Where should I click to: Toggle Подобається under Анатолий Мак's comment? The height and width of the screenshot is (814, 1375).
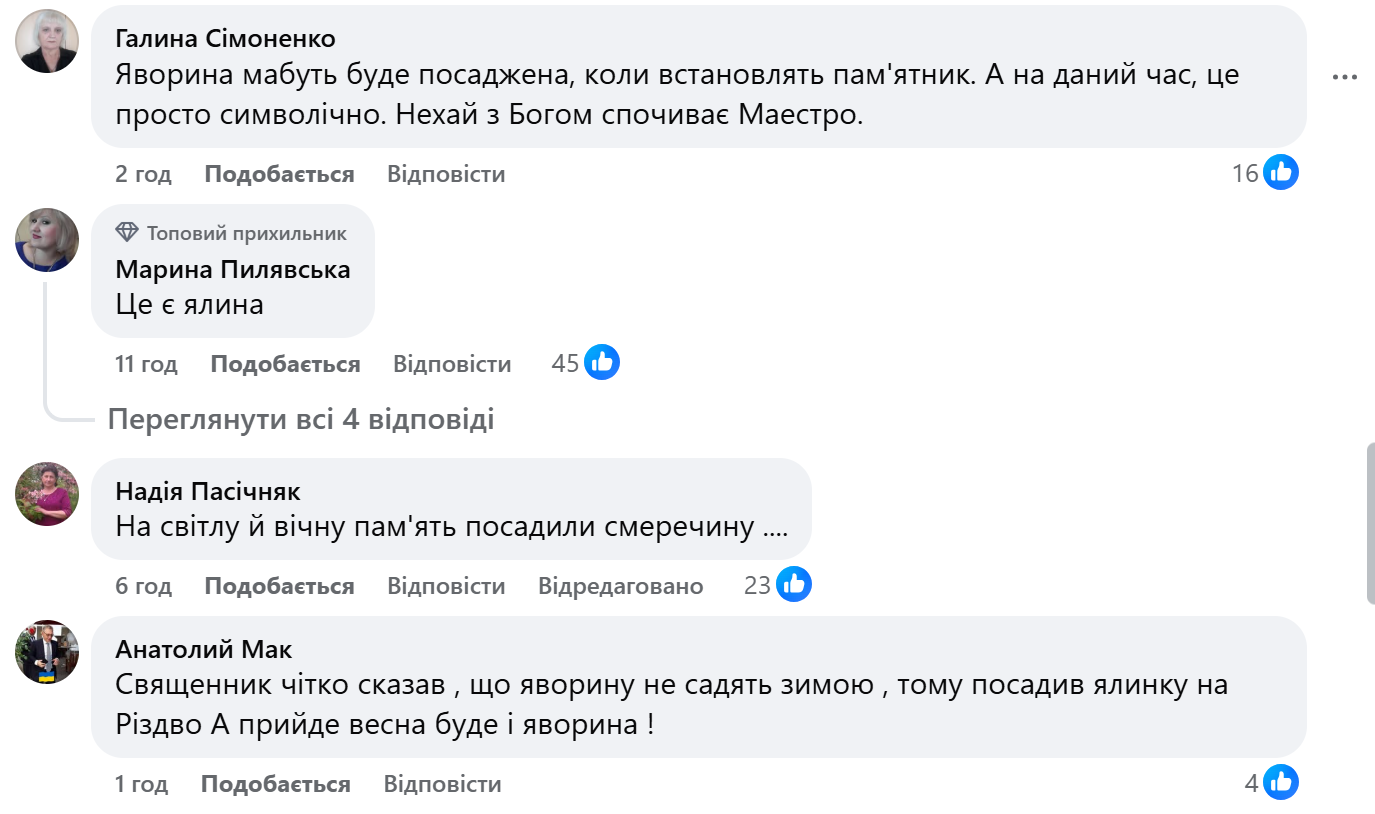[278, 783]
